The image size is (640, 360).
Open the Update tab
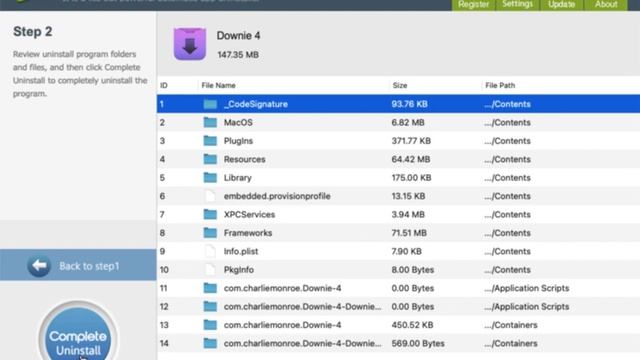click(562, 4)
